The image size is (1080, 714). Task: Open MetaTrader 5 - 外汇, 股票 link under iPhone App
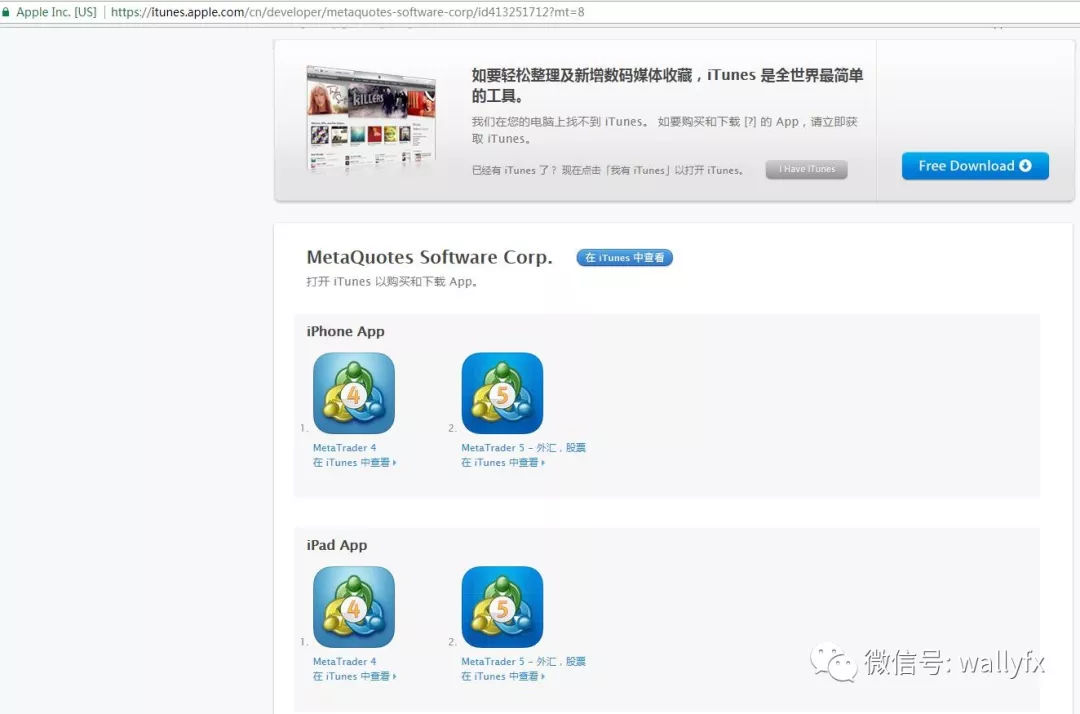pos(523,448)
